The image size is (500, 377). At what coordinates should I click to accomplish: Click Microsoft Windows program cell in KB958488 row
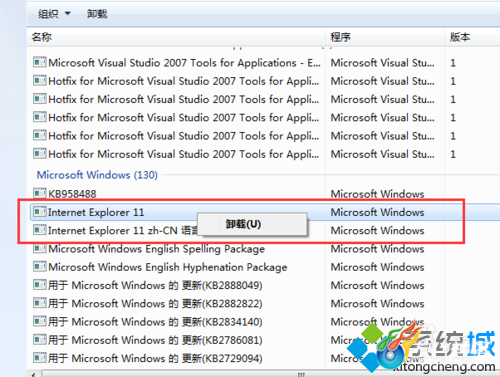(377, 194)
